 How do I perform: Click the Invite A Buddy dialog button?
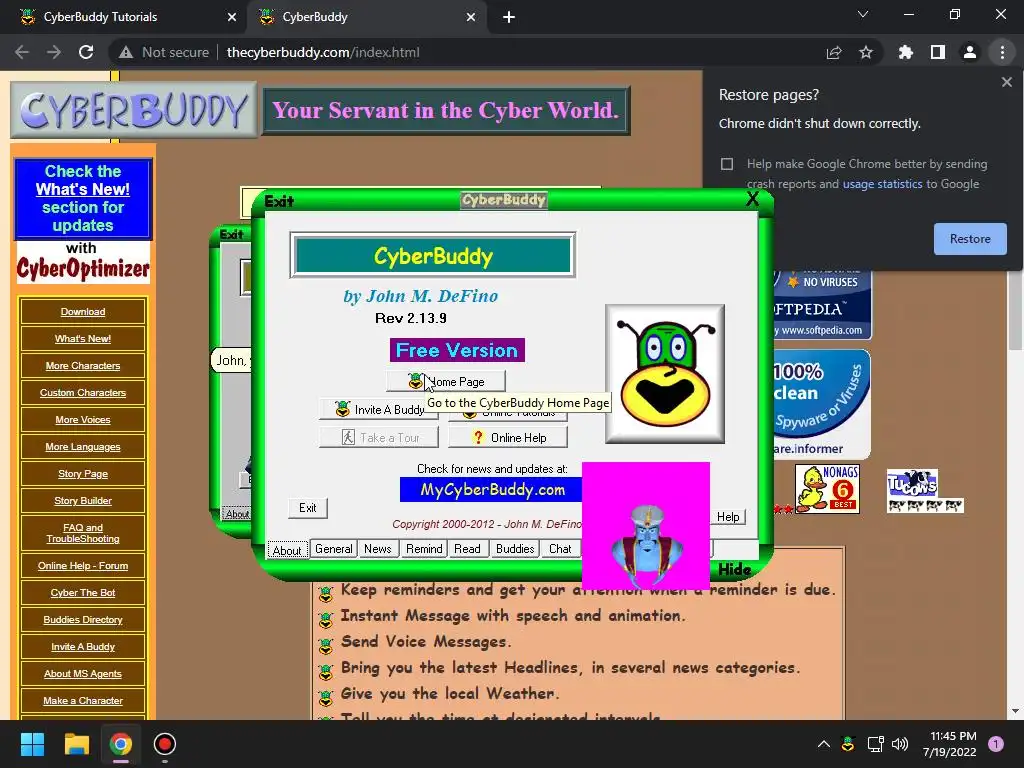(x=379, y=409)
